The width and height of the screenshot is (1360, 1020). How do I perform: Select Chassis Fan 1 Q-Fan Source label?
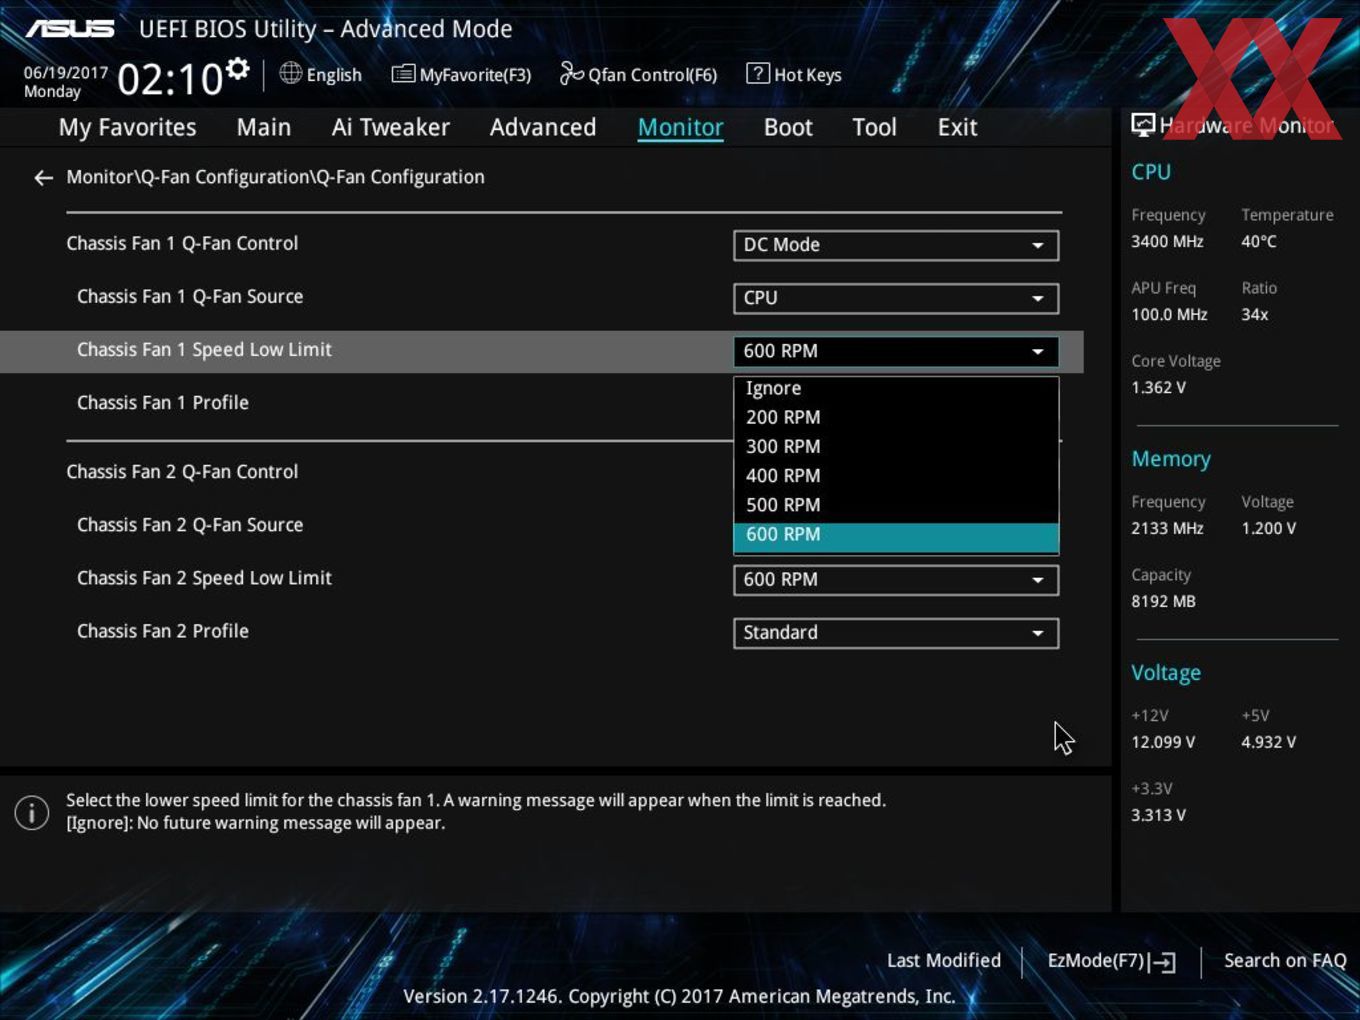190,296
